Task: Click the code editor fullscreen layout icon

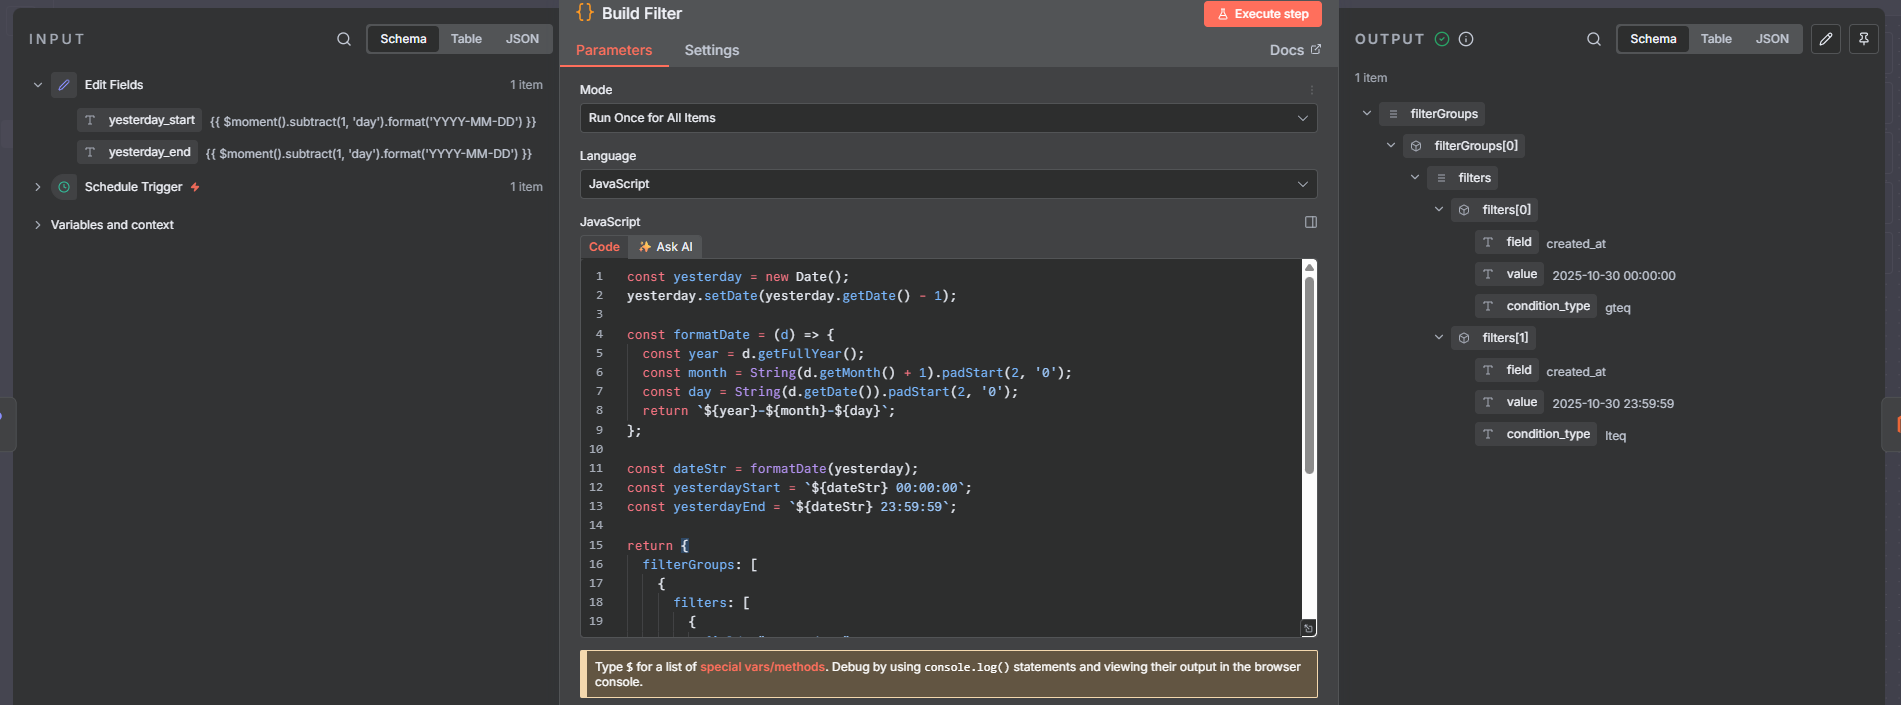Action: click(x=1311, y=222)
